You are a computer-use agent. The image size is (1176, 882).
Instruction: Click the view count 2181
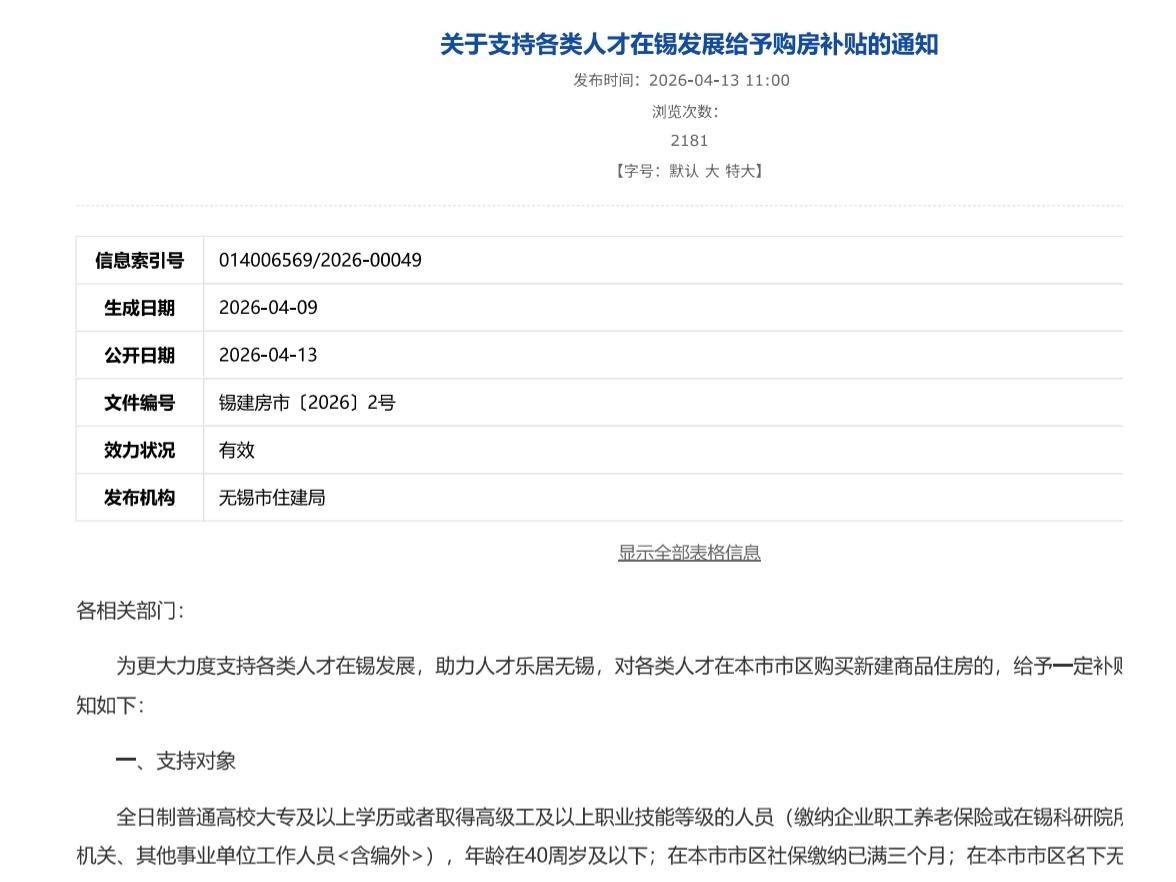(689, 141)
